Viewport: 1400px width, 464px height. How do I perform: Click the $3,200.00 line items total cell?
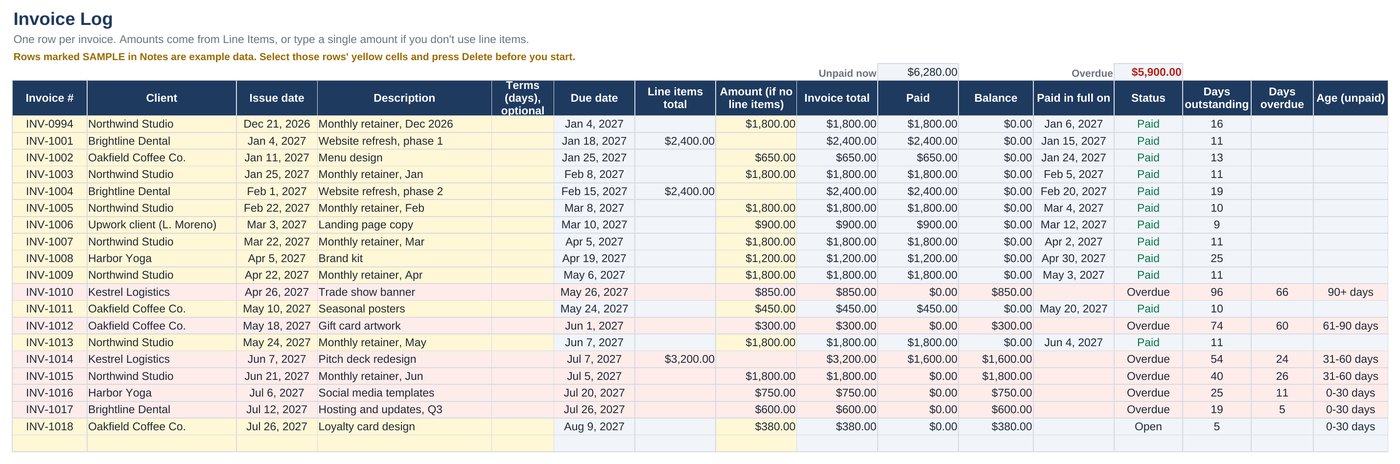point(675,359)
